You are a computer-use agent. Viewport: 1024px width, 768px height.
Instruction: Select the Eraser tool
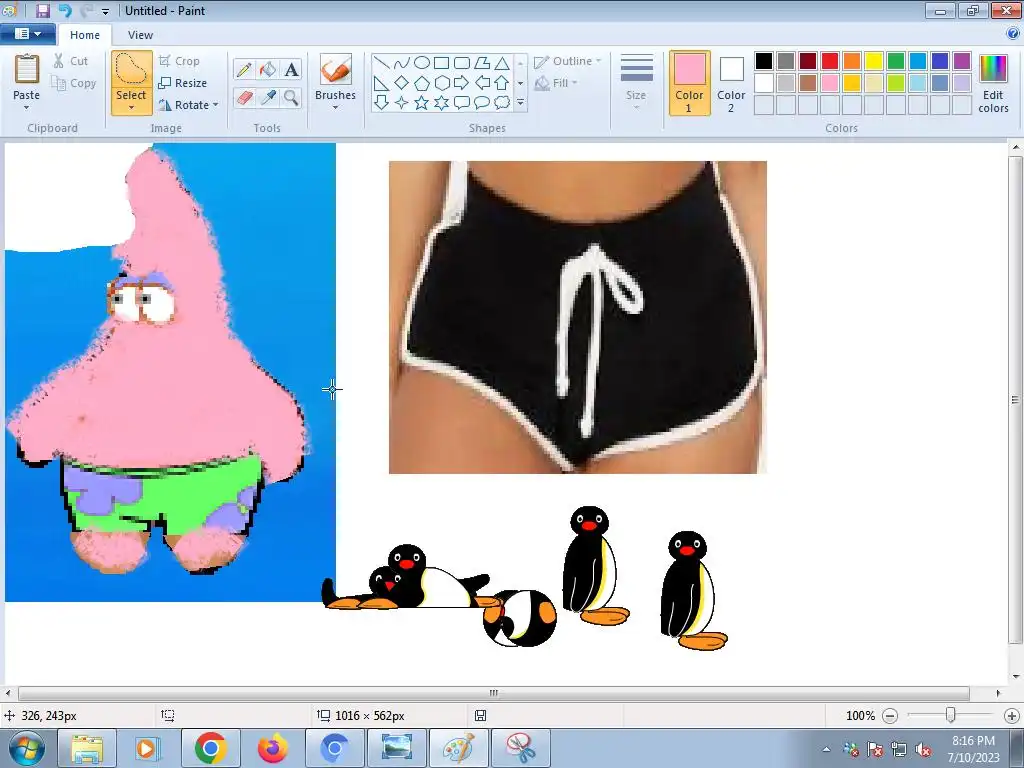click(x=244, y=97)
